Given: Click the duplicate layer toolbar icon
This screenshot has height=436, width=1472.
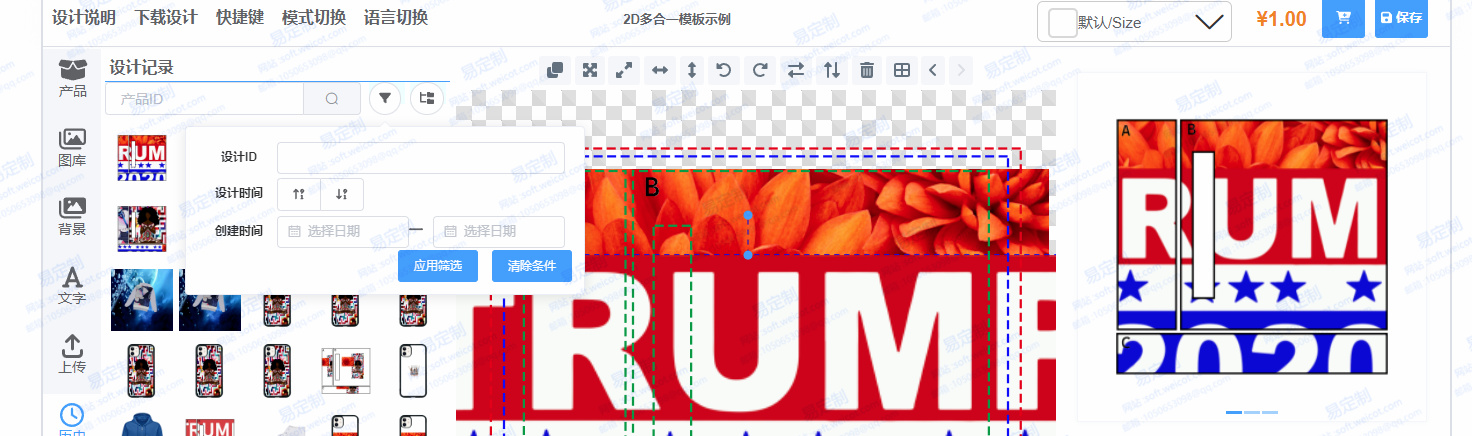Looking at the screenshot, I should pos(556,70).
